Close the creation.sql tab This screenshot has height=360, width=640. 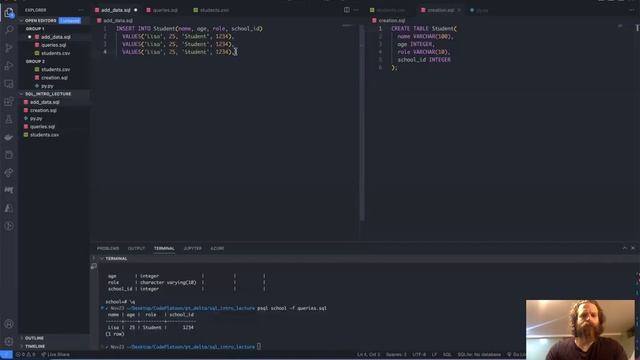point(459,10)
